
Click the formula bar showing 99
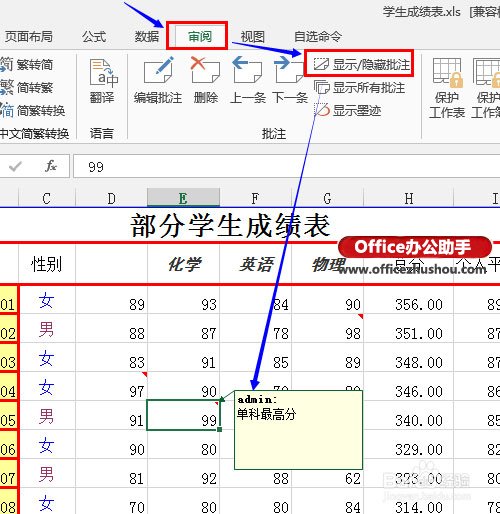click(x=287, y=166)
